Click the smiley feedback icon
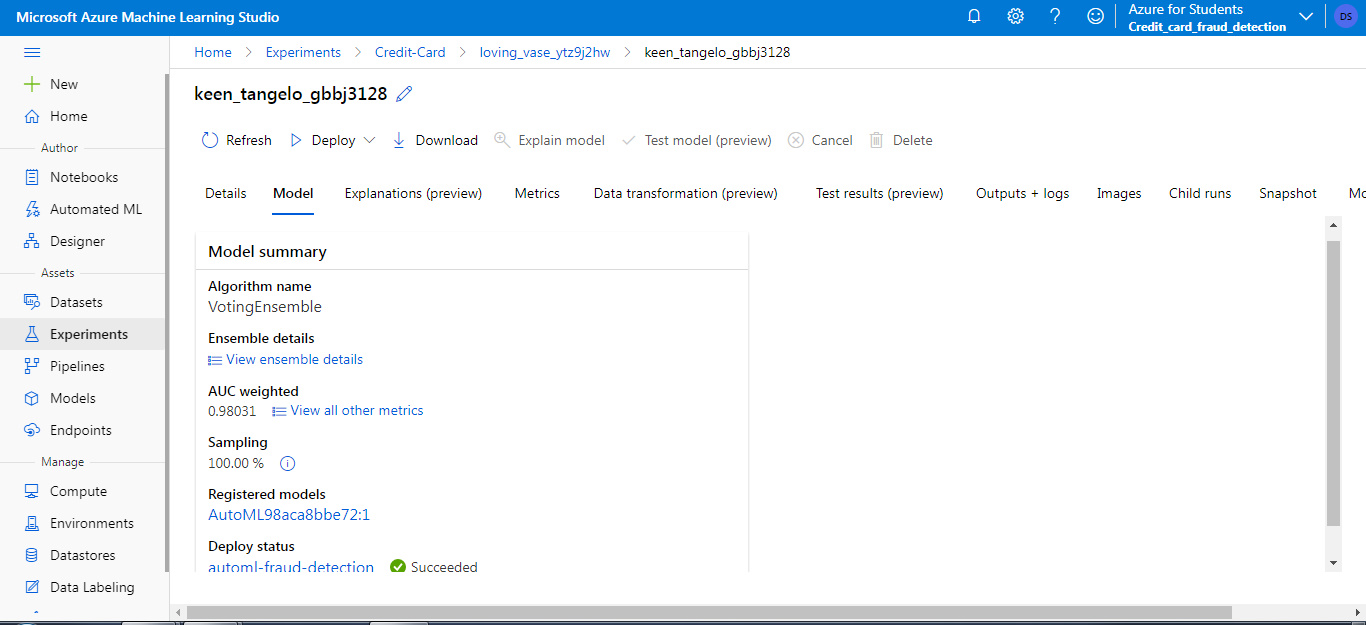The height and width of the screenshot is (625, 1366). click(1095, 16)
